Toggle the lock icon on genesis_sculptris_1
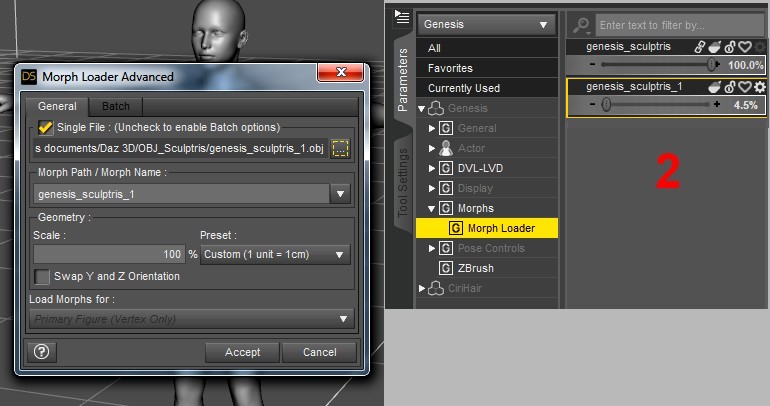This screenshot has width=770, height=406. (730, 87)
